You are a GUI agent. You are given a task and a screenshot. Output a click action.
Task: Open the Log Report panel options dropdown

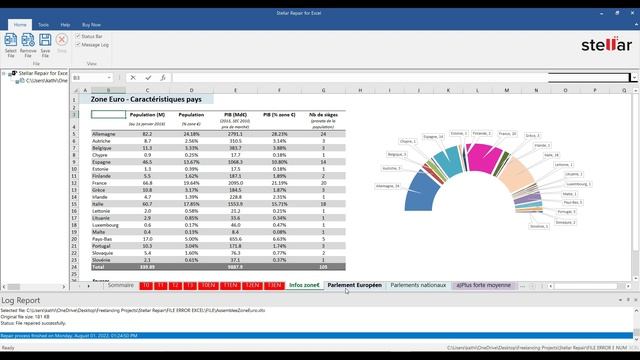pos(620,300)
